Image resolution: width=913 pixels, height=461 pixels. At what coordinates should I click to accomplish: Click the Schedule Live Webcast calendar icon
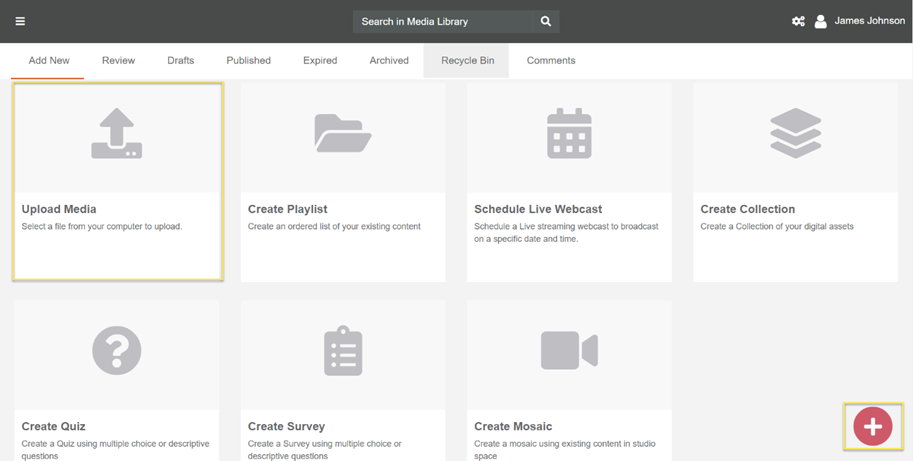(x=569, y=133)
